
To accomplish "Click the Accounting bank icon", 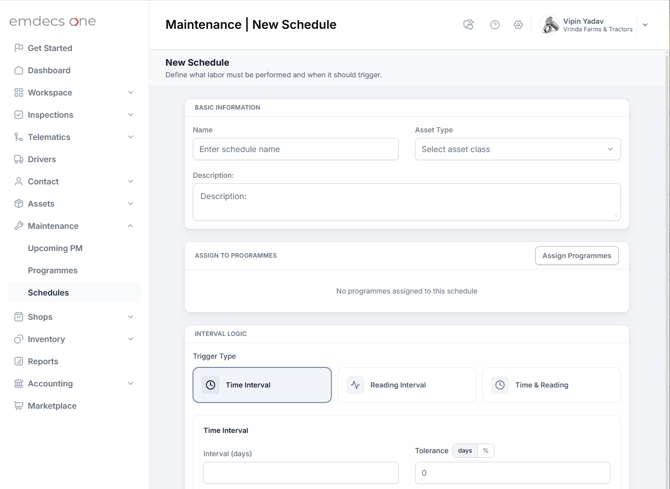I will (18, 383).
